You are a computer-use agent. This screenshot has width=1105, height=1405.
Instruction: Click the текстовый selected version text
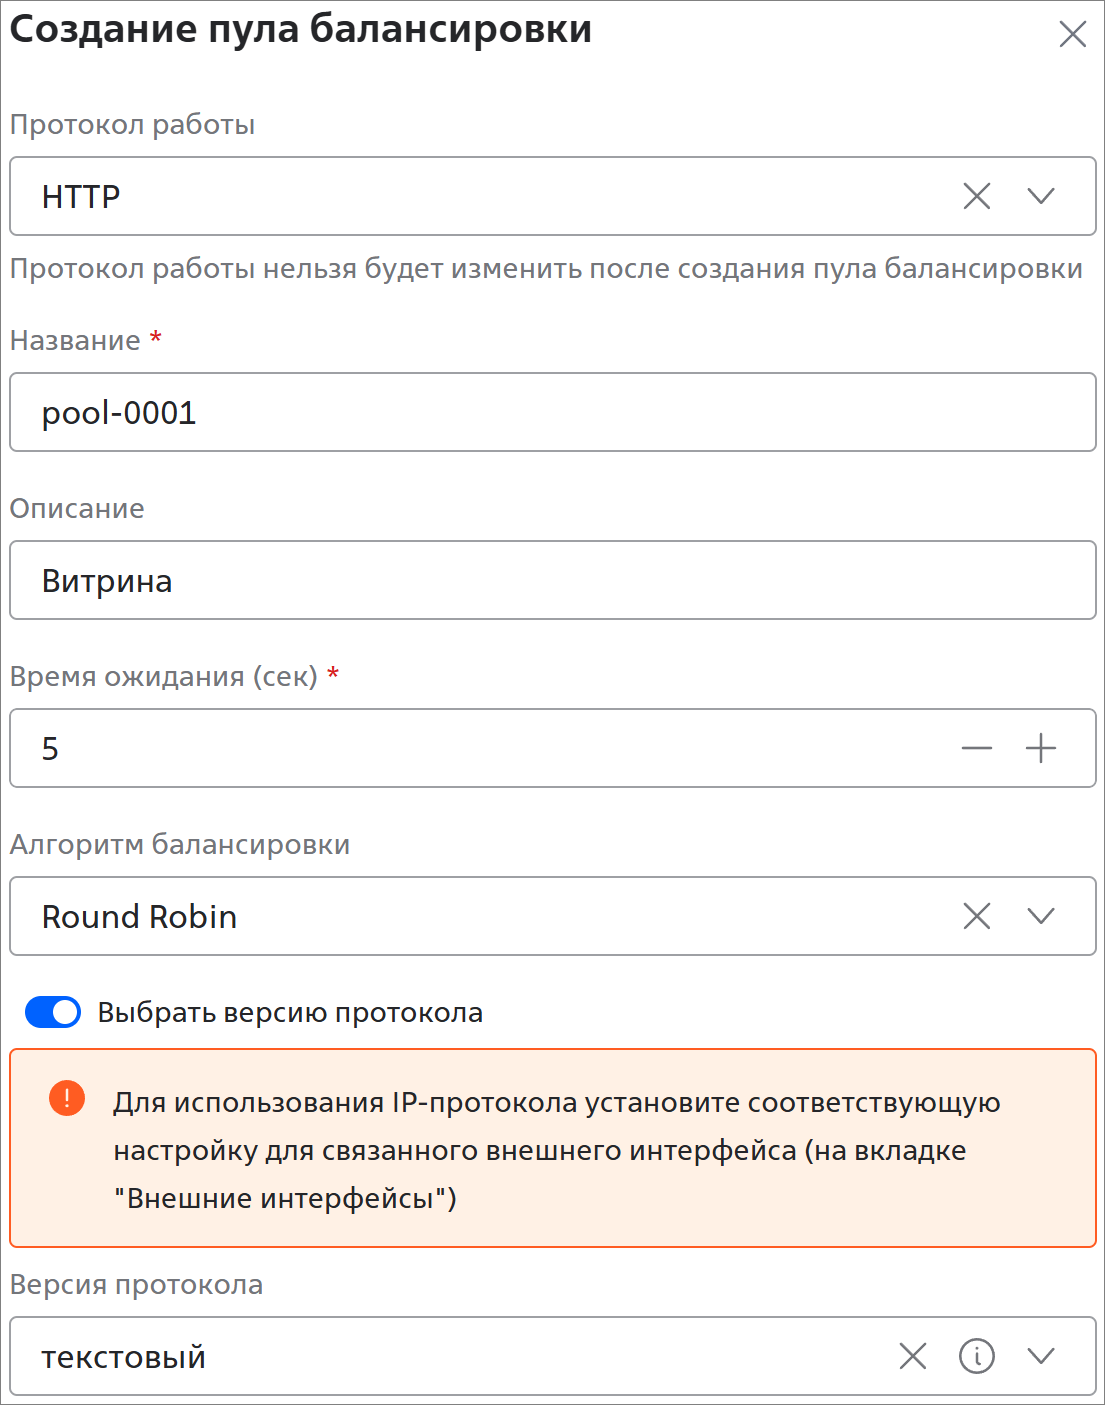(123, 1357)
